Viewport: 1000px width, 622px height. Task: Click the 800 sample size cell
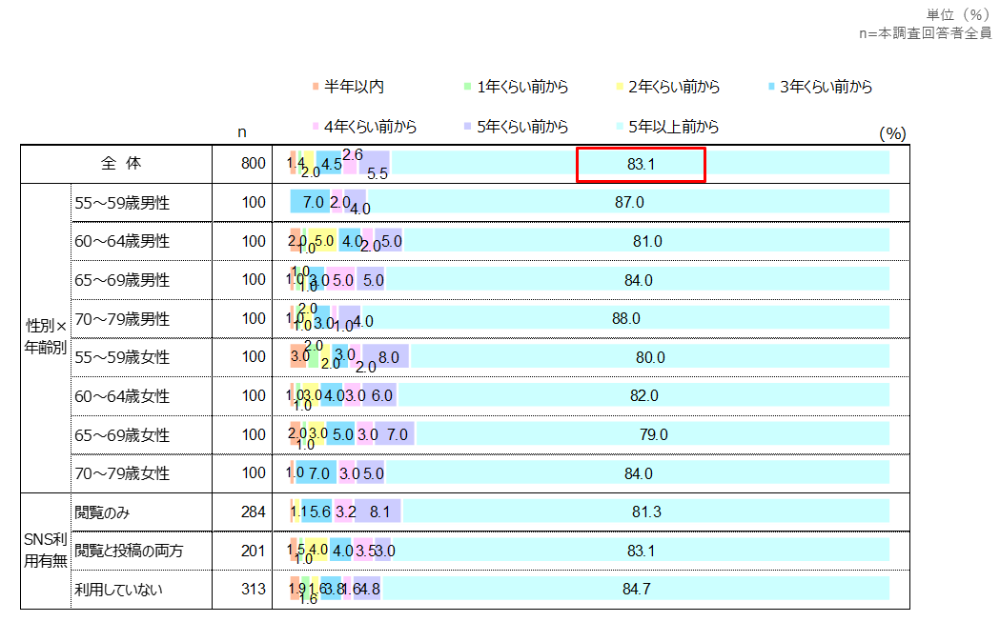[x=254, y=164]
